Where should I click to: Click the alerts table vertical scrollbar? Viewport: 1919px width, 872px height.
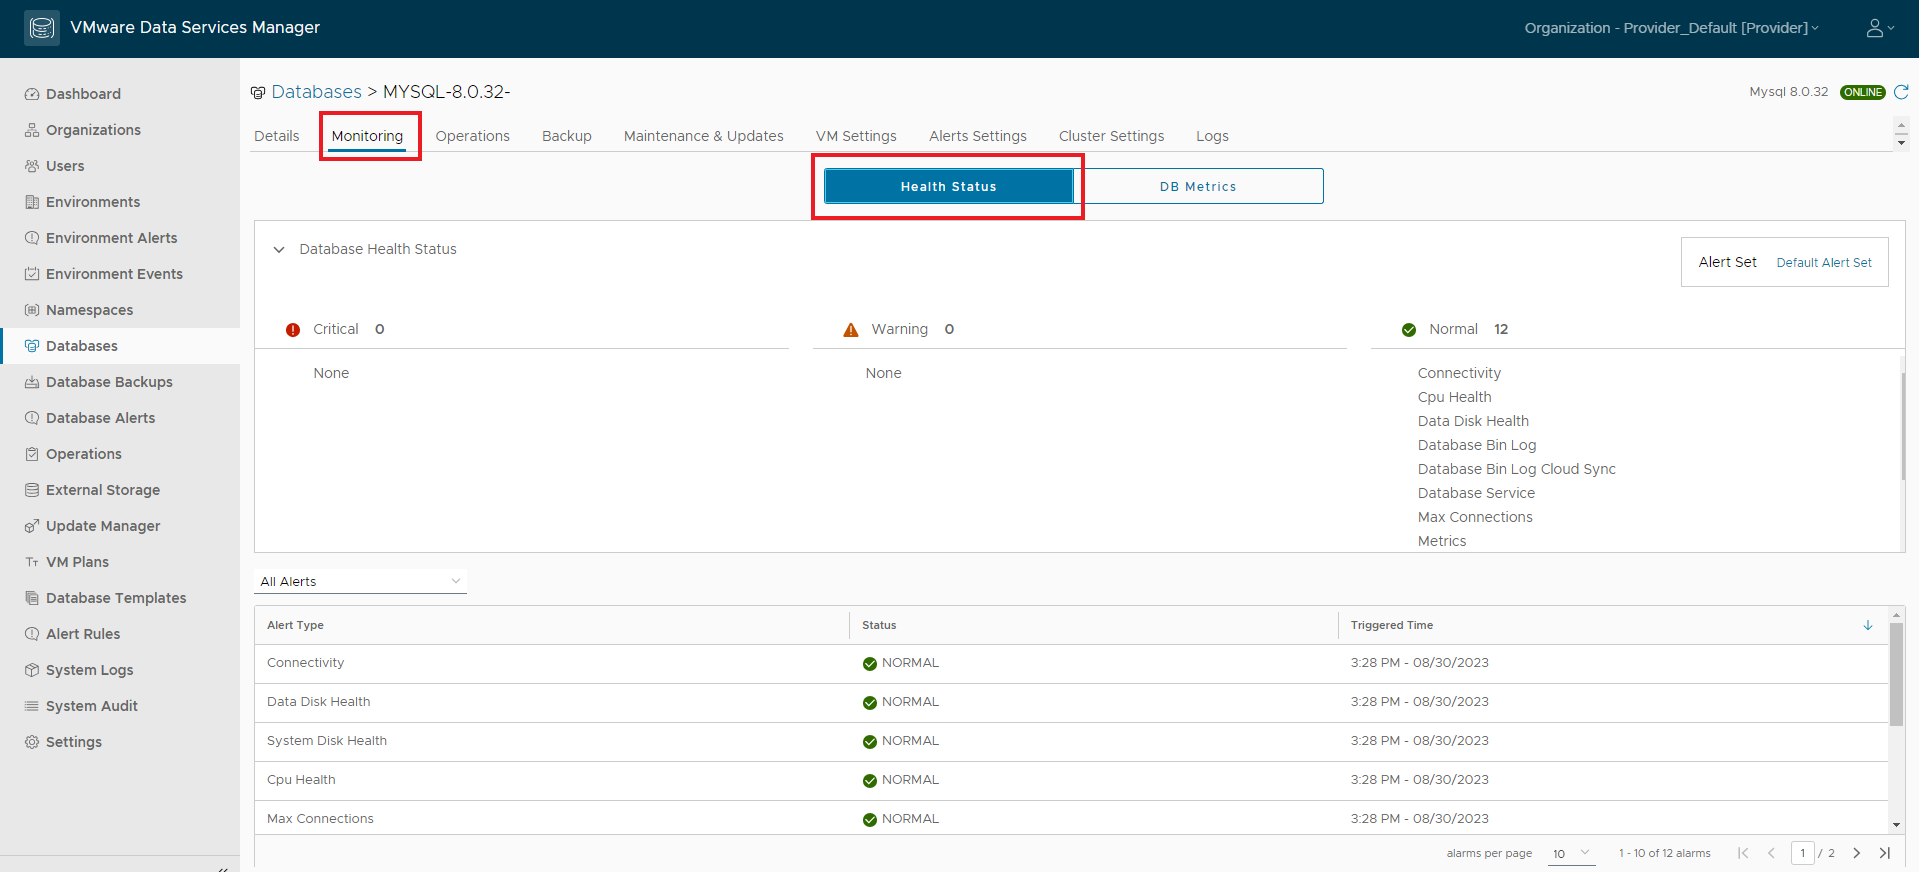(1896, 675)
